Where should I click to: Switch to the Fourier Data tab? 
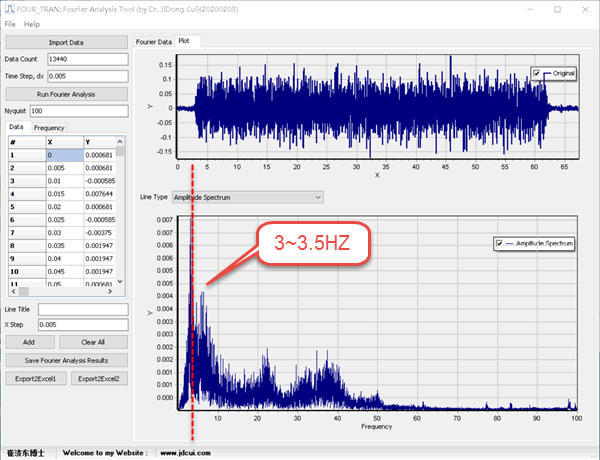154,41
